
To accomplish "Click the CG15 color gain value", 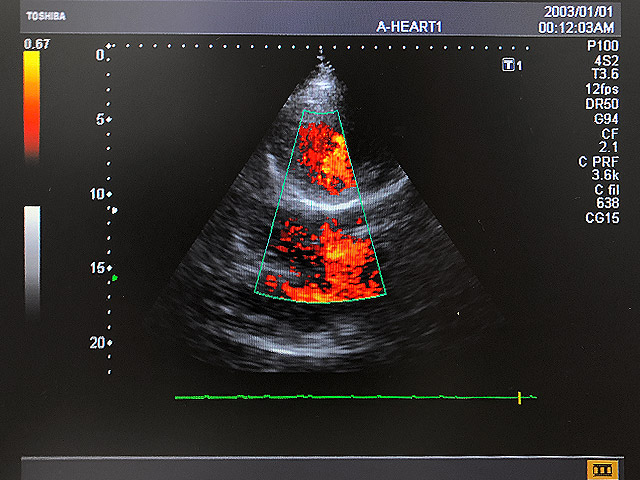I will 602,218.
